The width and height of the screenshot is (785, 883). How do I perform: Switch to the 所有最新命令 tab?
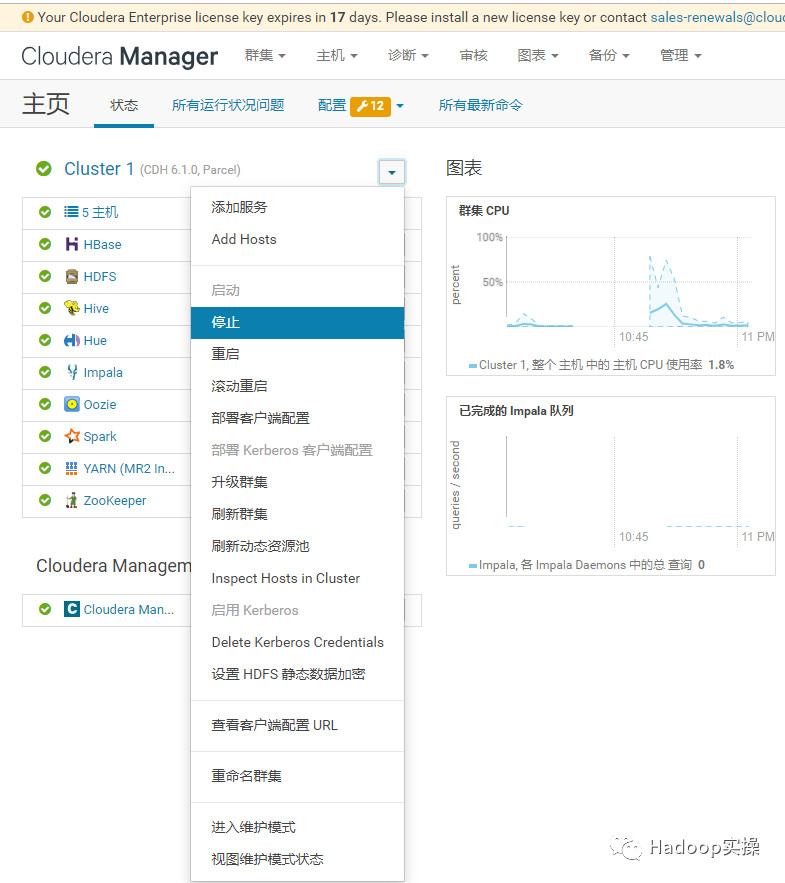pyautogui.click(x=480, y=105)
